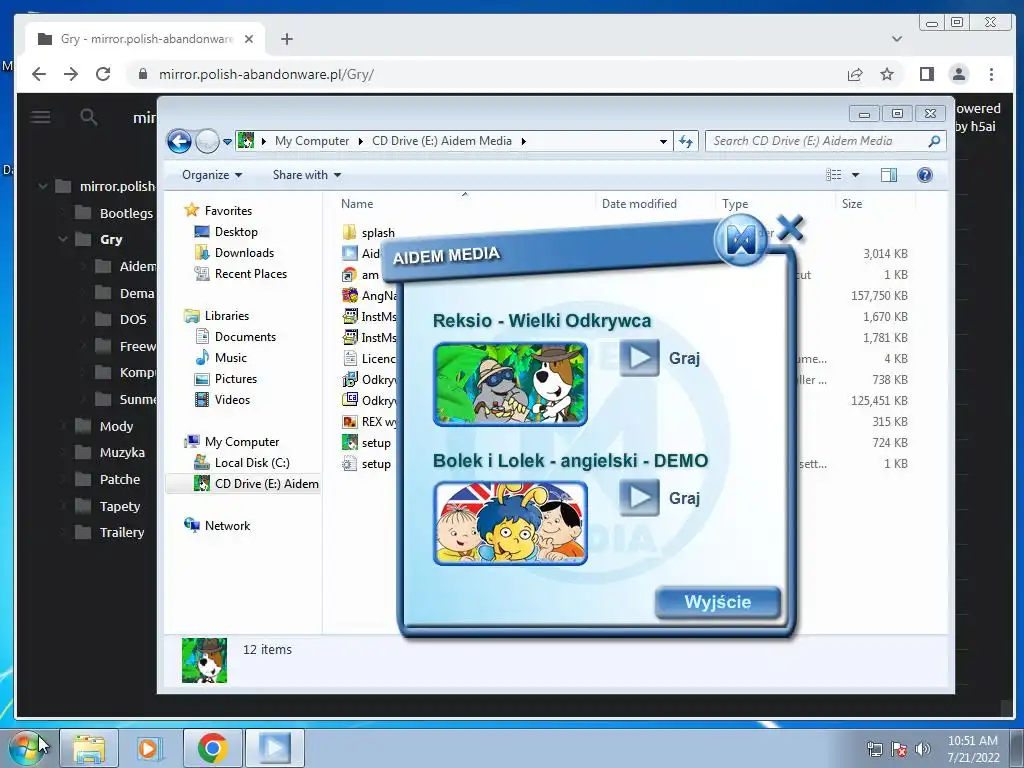Image resolution: width=1024 pixels, height=768 pixels.
Task: Open a new Chrome tab
Action: pyautogui.click(x=287, y=39)
